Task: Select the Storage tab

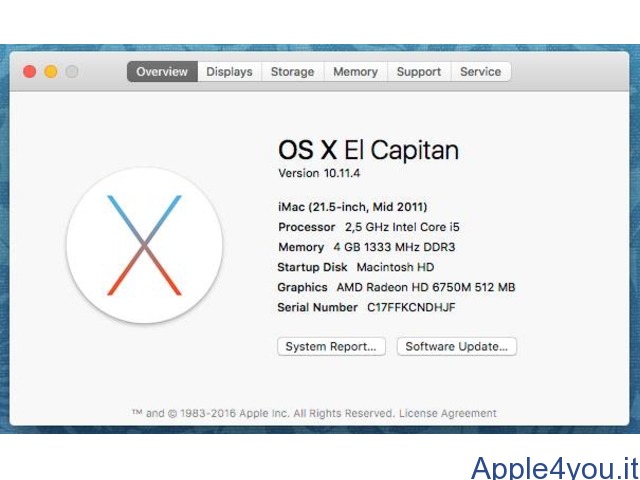Action: pyautogui.click(x=293, y=72)
